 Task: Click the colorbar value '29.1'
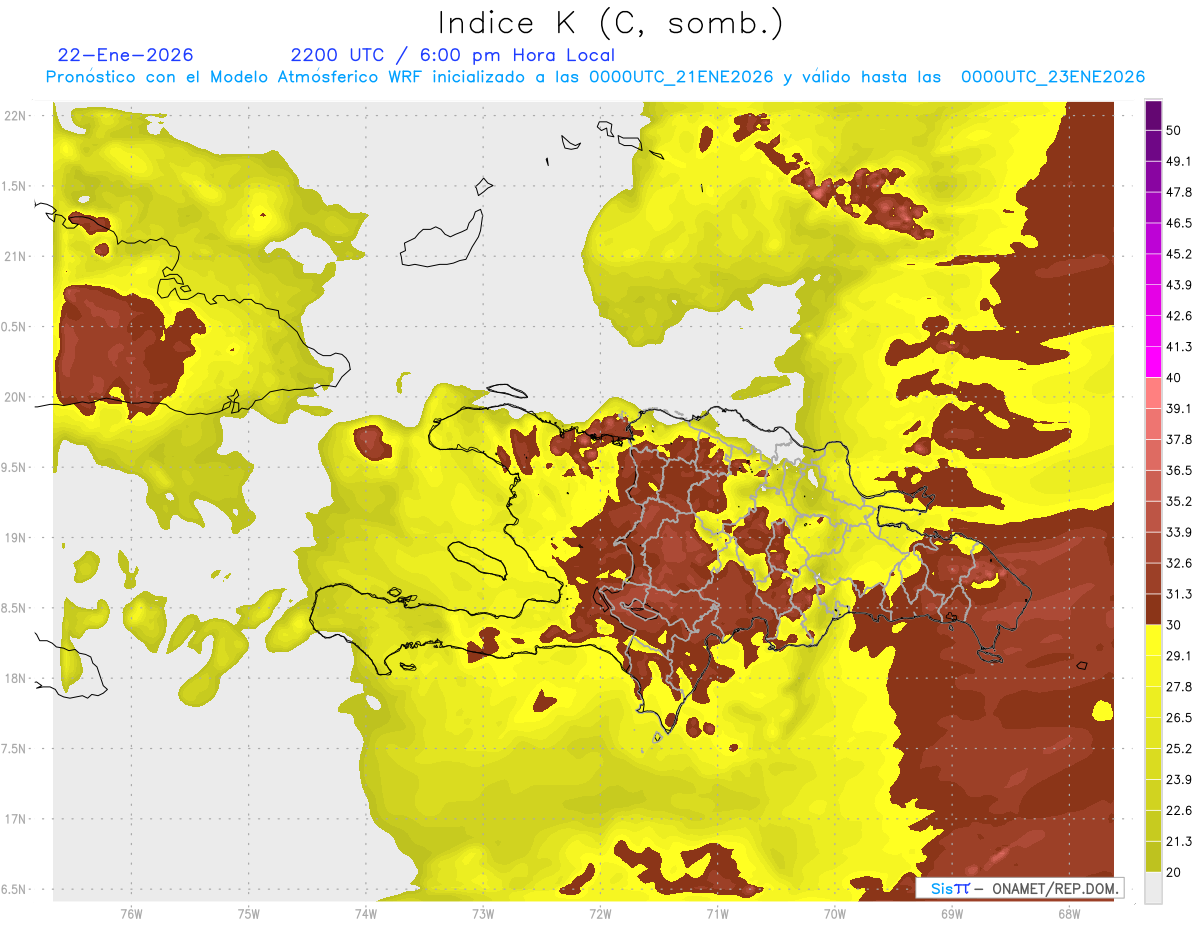pos(1179,655)
